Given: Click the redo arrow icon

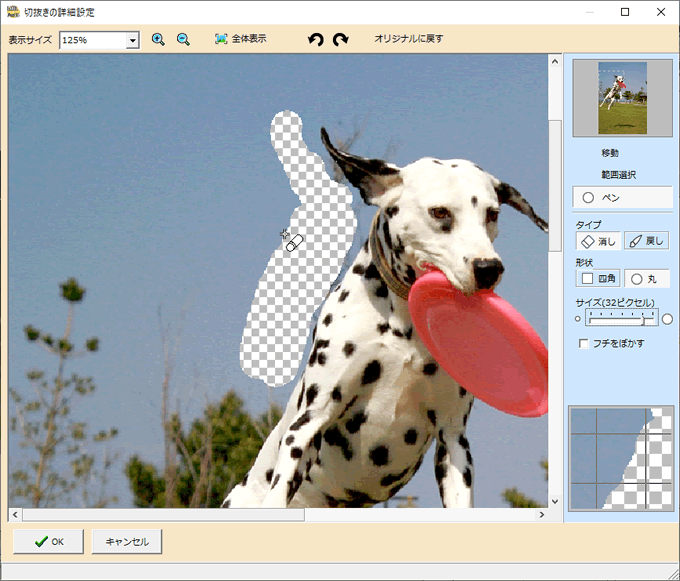Looking at the screenshot, I should [x=341, y=40].
